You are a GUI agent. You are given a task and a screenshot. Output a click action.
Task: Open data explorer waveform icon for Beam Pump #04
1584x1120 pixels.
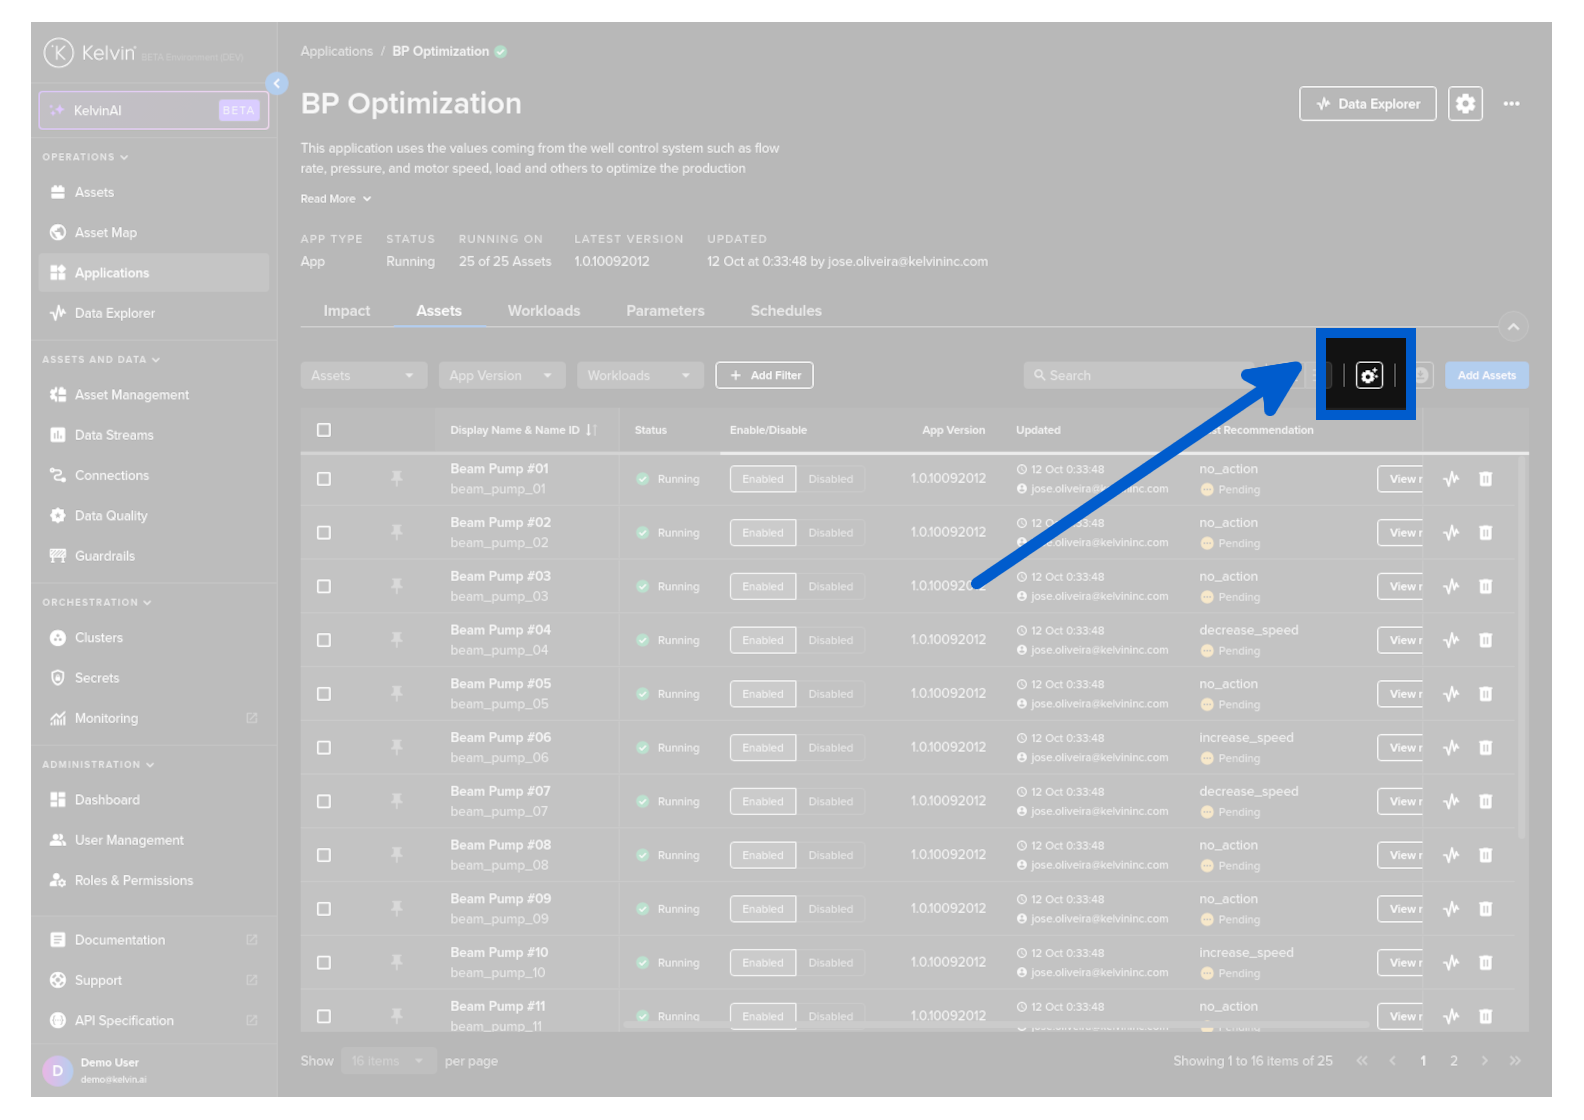click(x=1451, y=640)
